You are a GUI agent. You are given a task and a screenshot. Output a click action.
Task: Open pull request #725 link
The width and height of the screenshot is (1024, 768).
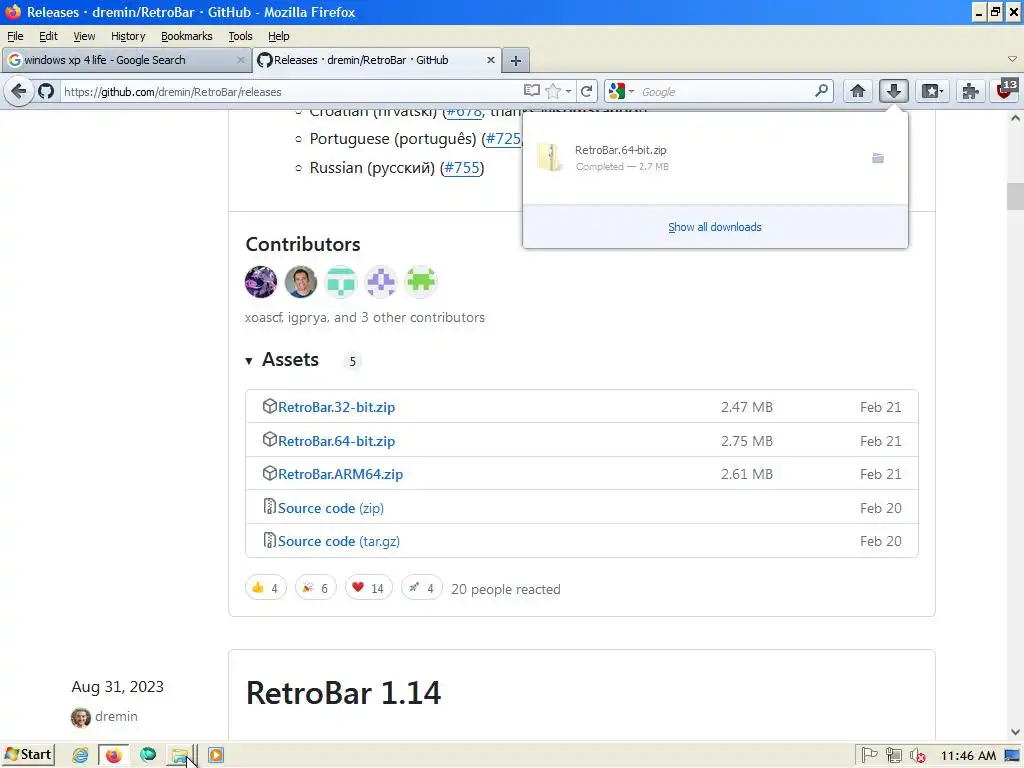click(503, 139)
